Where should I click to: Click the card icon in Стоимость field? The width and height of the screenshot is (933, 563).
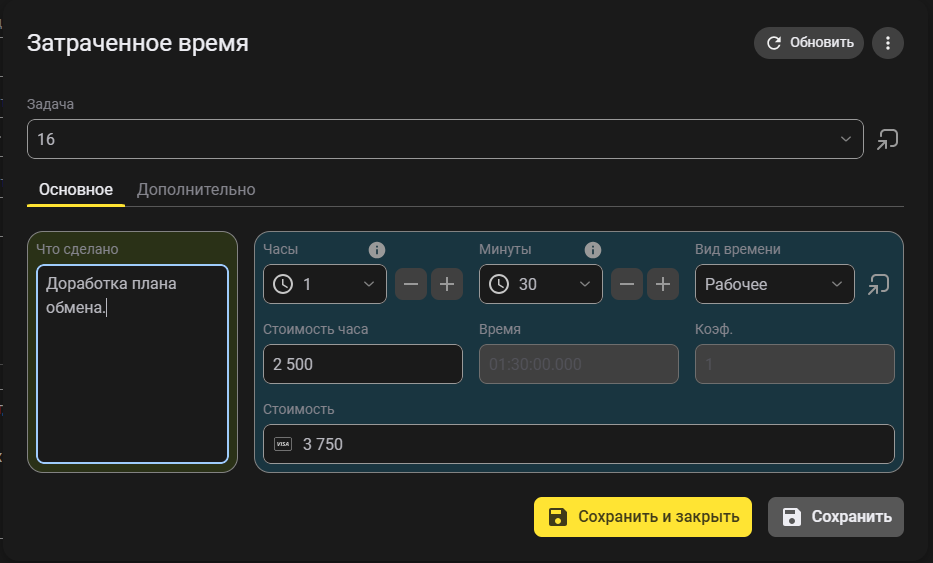click(x=283, y=444)
